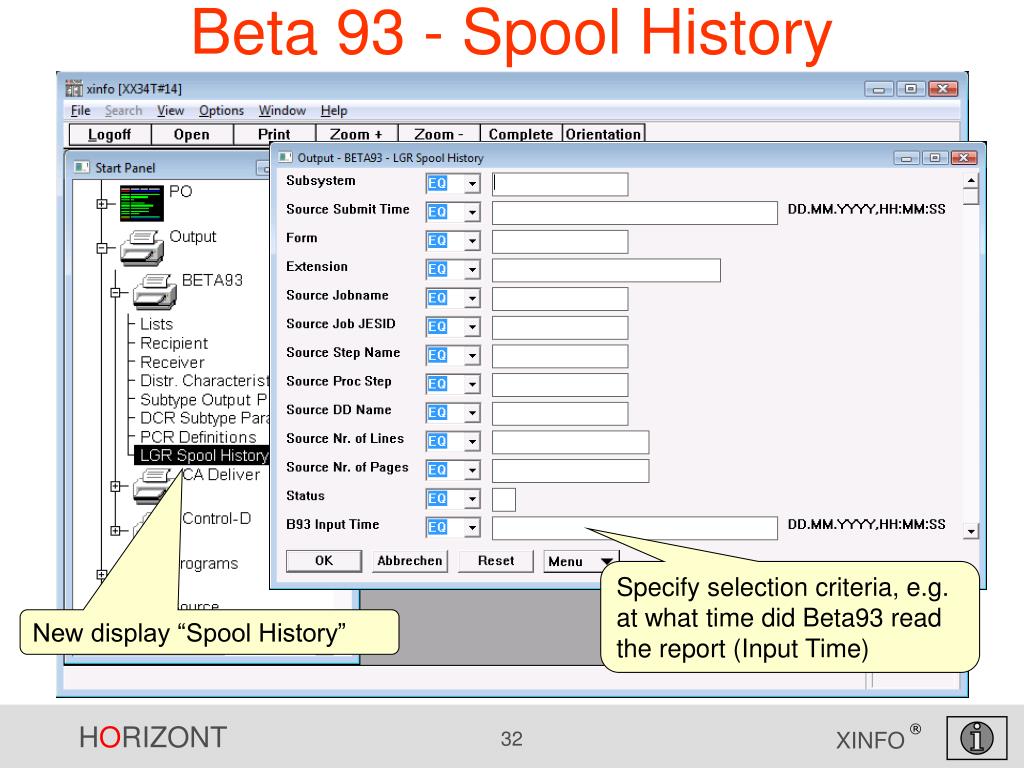Image resolution: width=1024 pixels, height=768 pixels.
Task: Open the View menu
Action: click(170, 110)
